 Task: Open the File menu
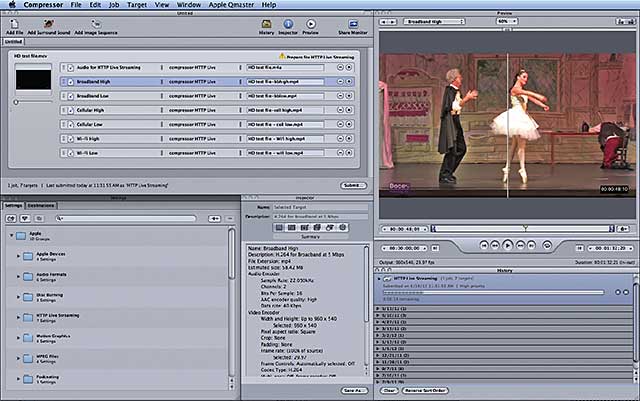pos(76,5)
